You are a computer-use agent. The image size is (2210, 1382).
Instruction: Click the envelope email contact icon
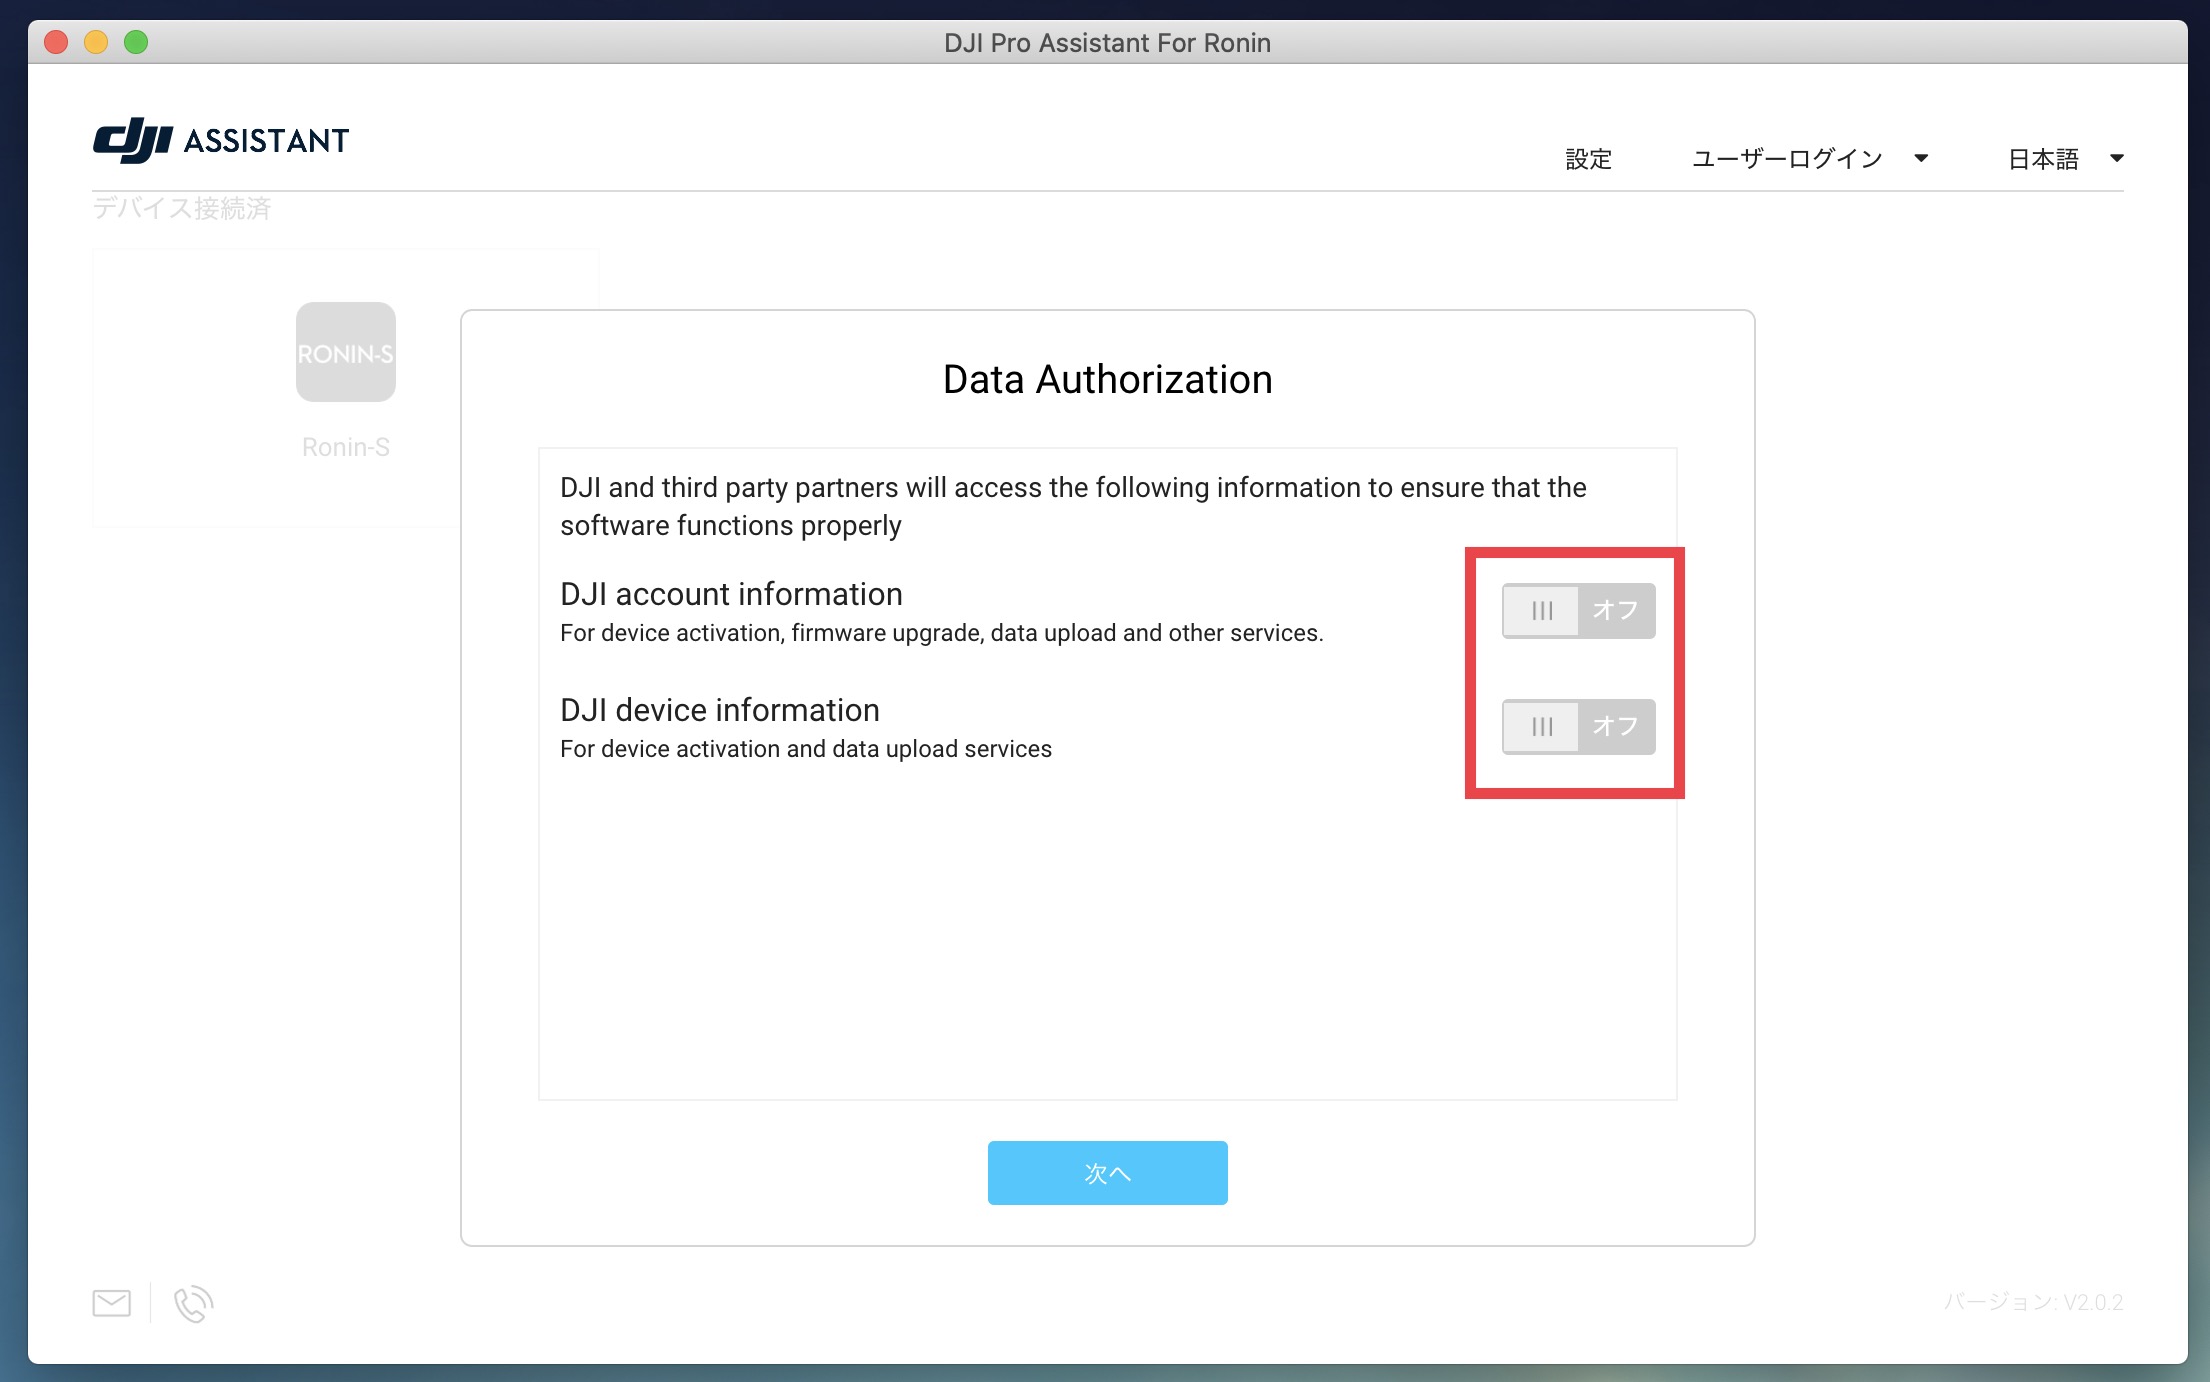(x=111, y=1303)
